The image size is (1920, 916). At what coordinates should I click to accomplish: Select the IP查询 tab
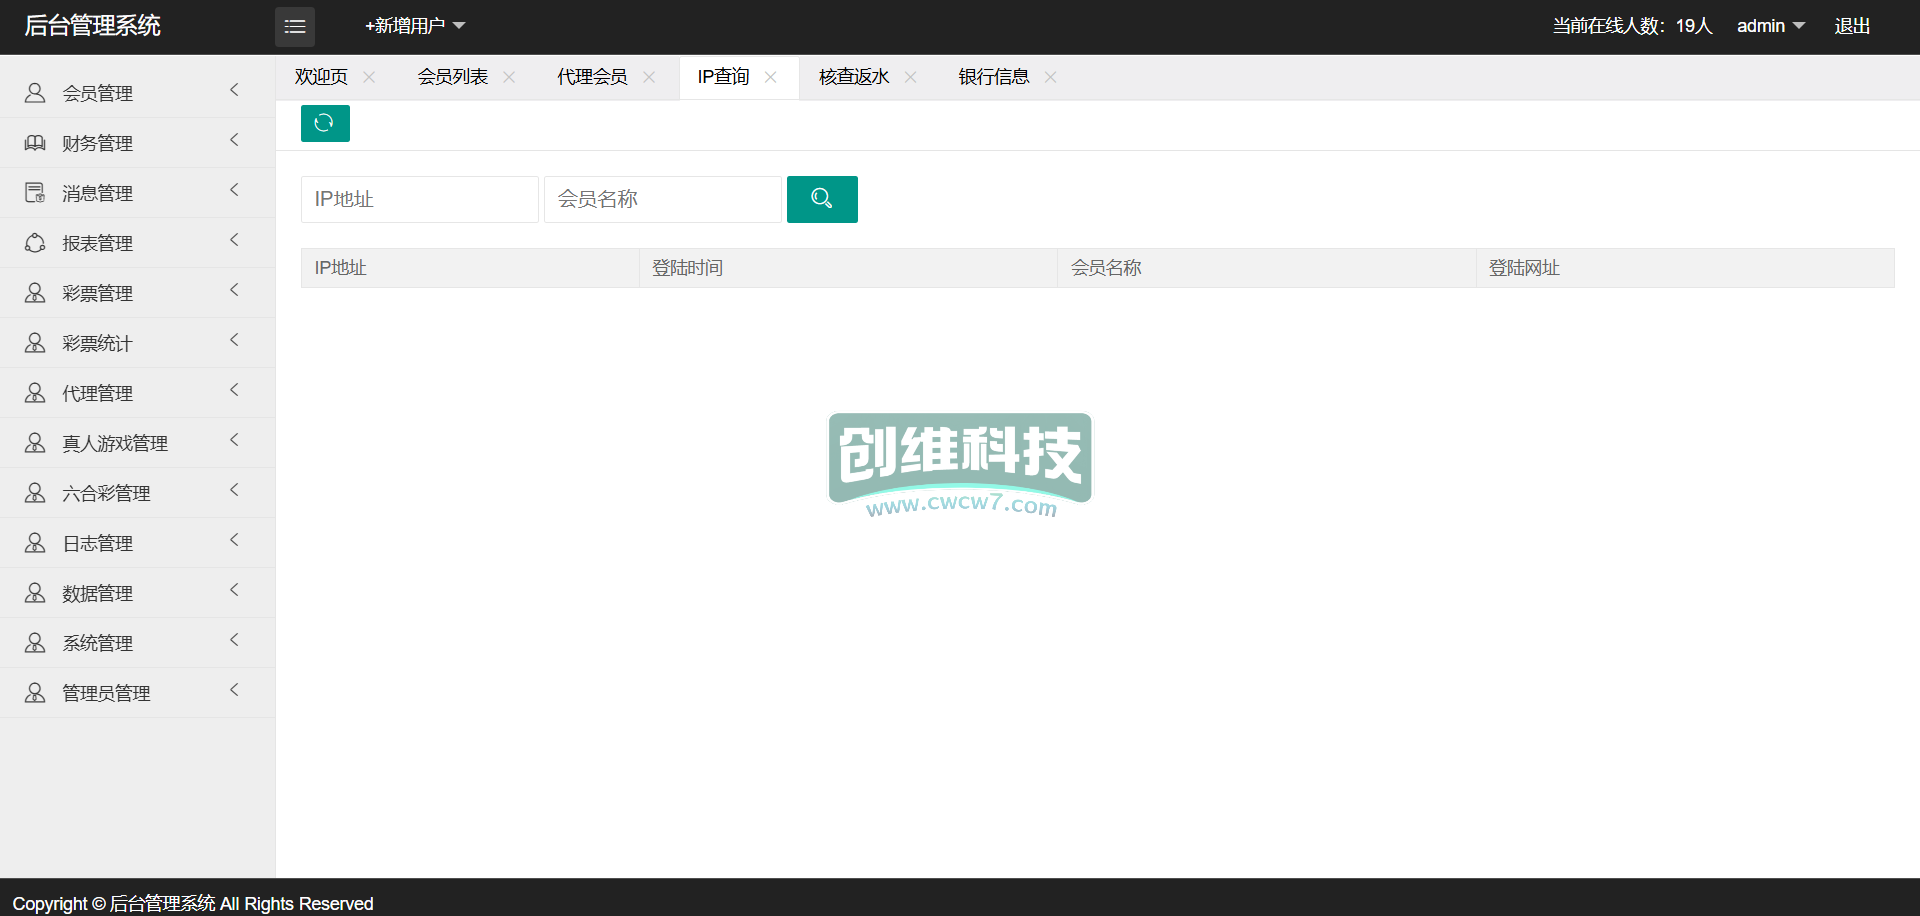tap(724, 77)
